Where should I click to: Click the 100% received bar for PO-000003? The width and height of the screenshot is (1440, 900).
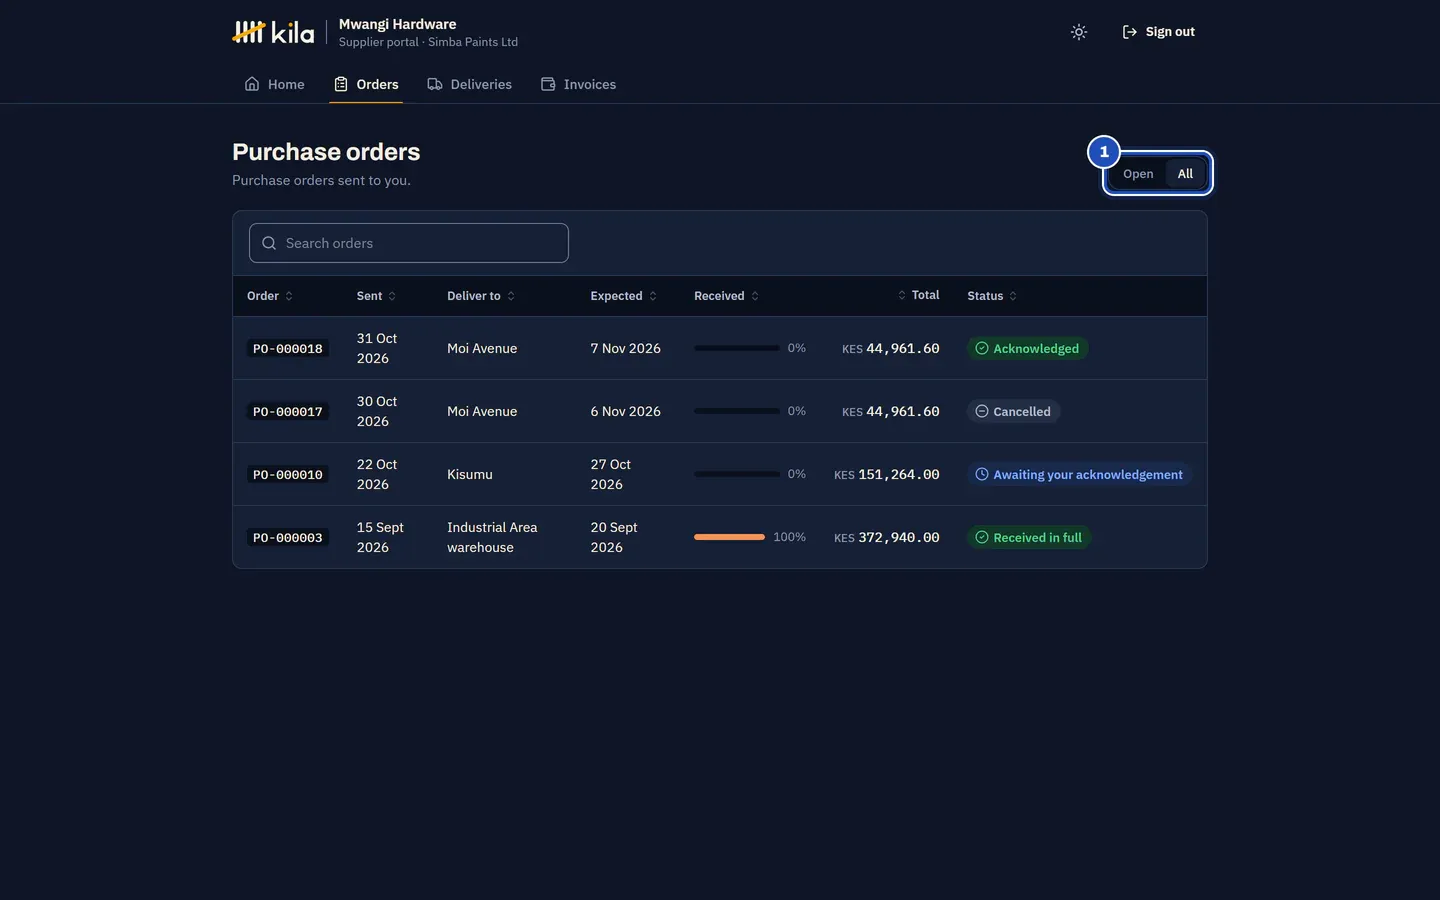(729, 537)
